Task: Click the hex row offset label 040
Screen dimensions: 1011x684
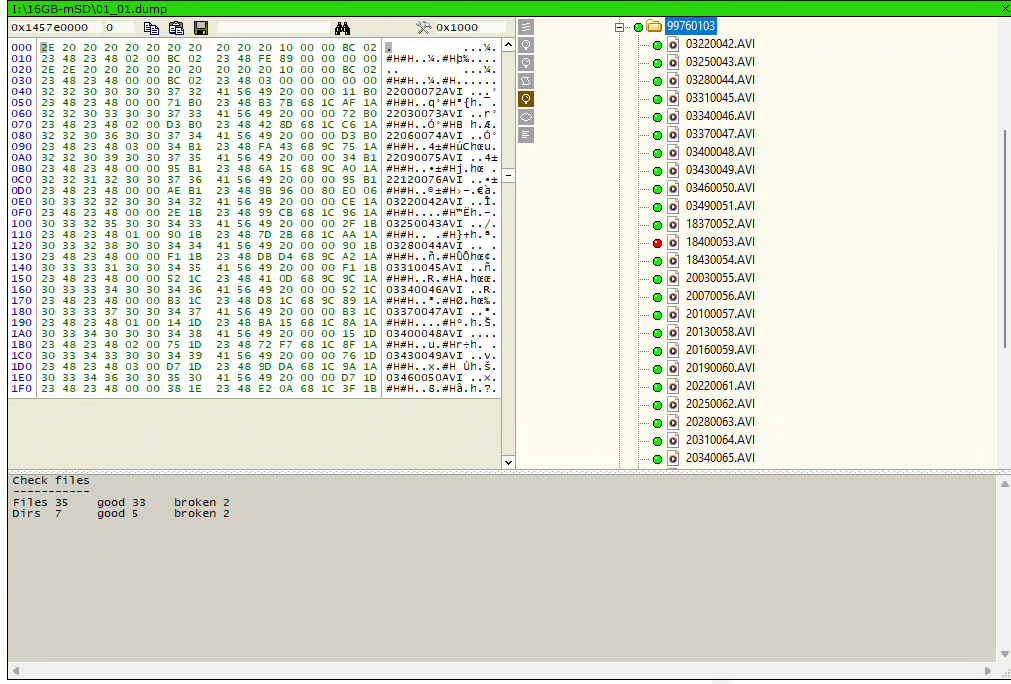Action: [22, 92]
